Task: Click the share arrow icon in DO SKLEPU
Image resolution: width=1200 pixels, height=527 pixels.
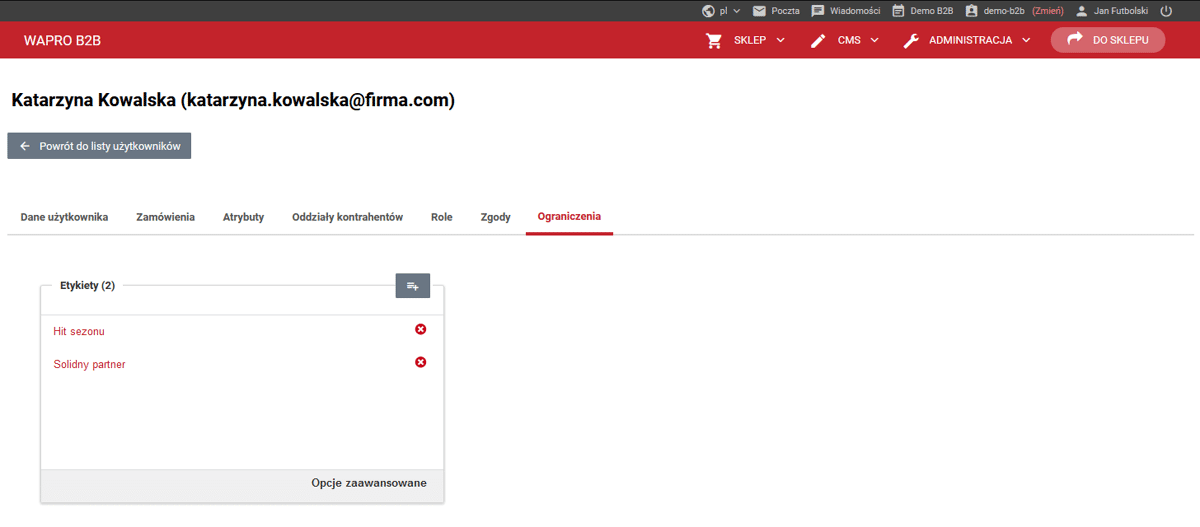Action: coord(1075,39)
